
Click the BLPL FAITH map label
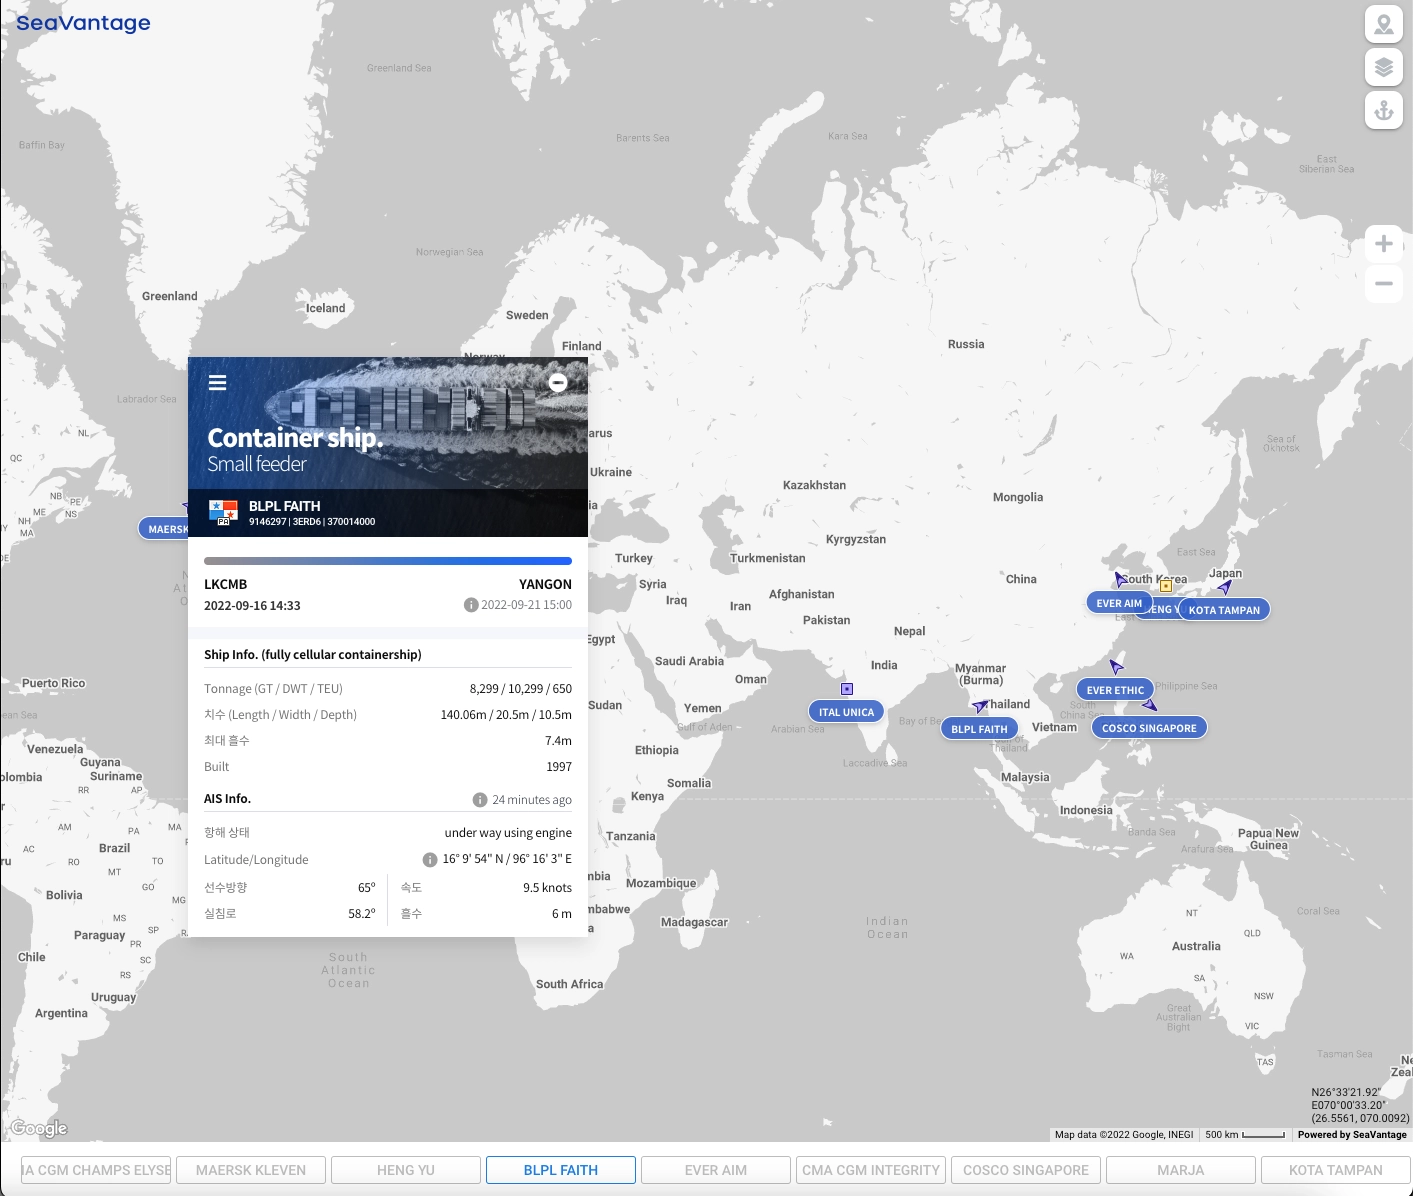[979, 729]
